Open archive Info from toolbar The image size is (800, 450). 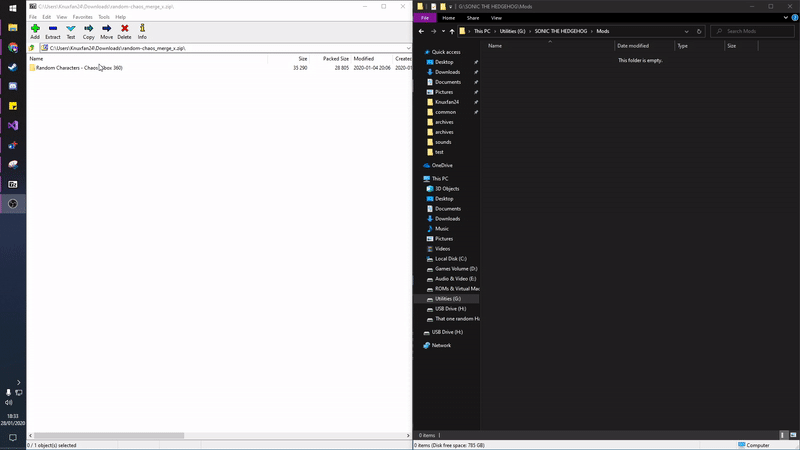point(142,31)
